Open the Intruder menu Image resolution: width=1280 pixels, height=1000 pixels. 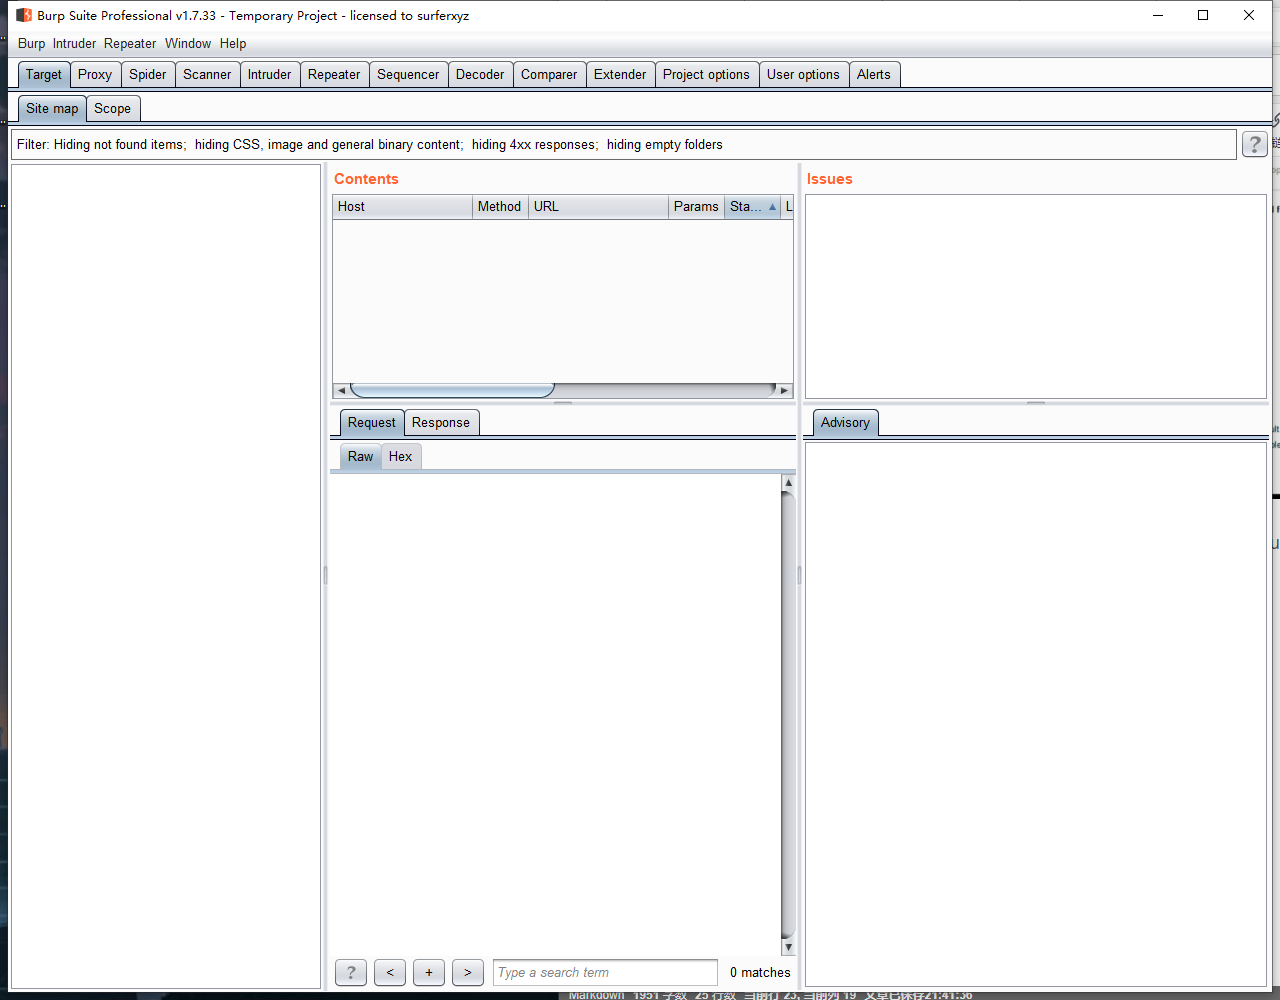point(74,44)
